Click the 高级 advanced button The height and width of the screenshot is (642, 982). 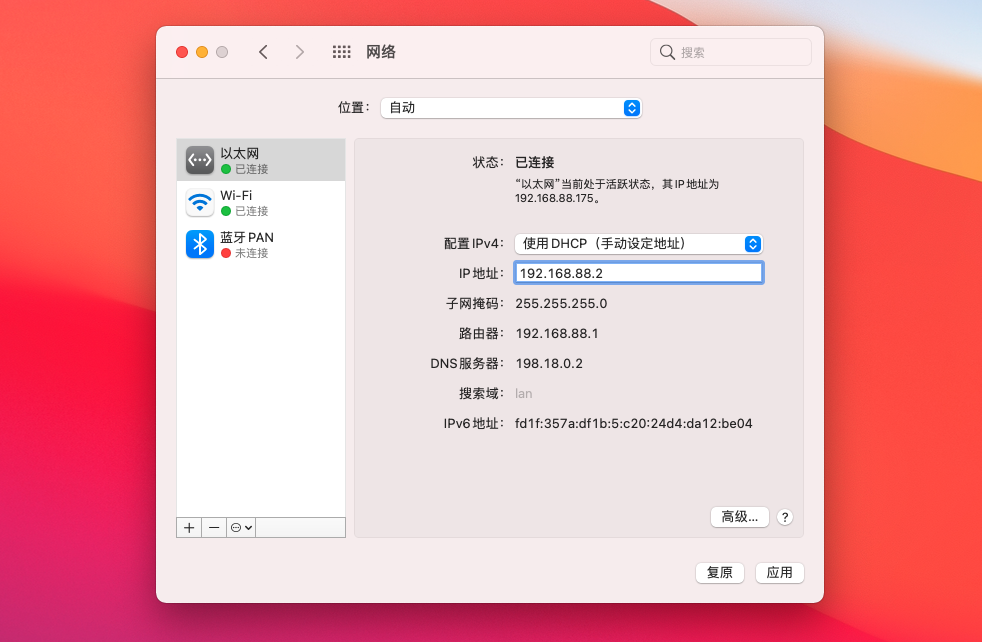(740, 517)
